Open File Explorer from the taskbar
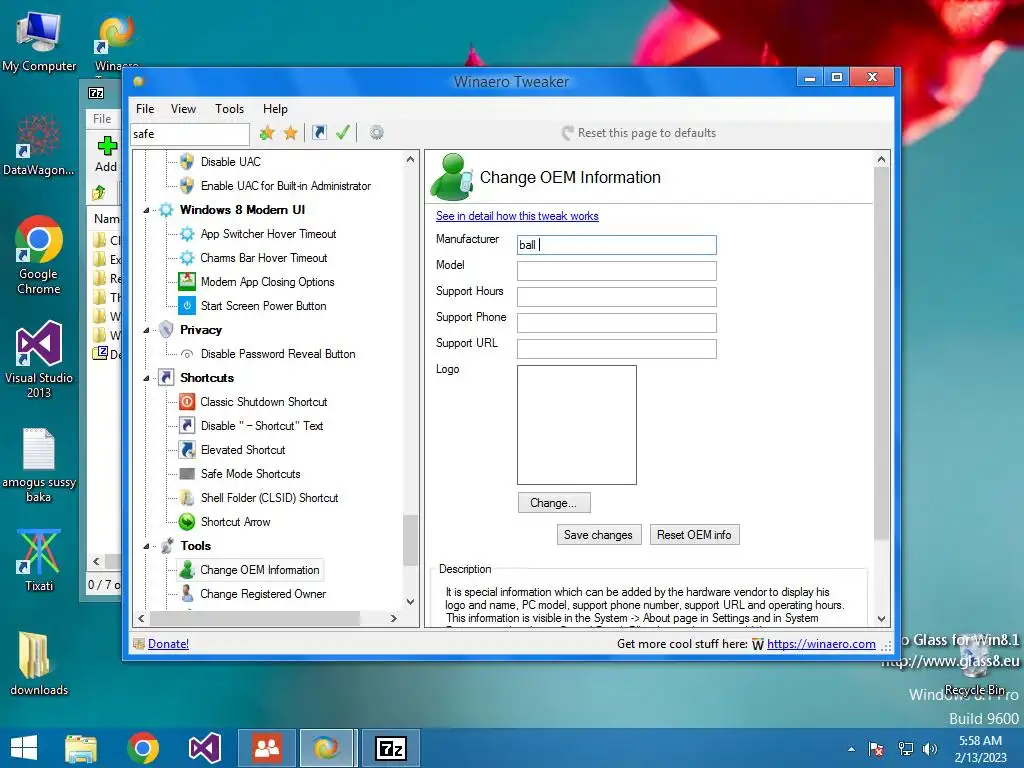Image resolution: width=1024 pixels, height=768 pixels. pyautogui.click(x=81, y=748)
